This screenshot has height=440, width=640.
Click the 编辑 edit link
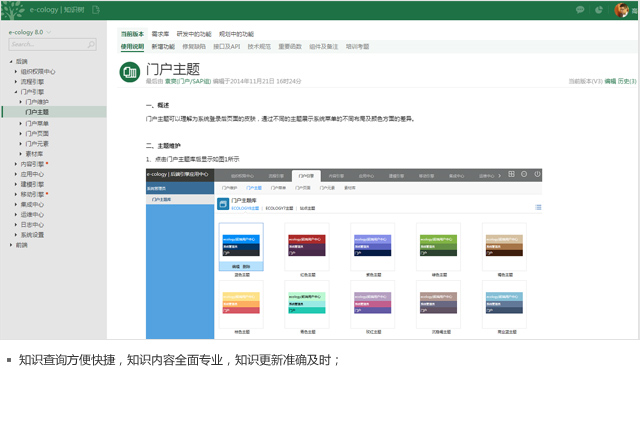[610, 80]
